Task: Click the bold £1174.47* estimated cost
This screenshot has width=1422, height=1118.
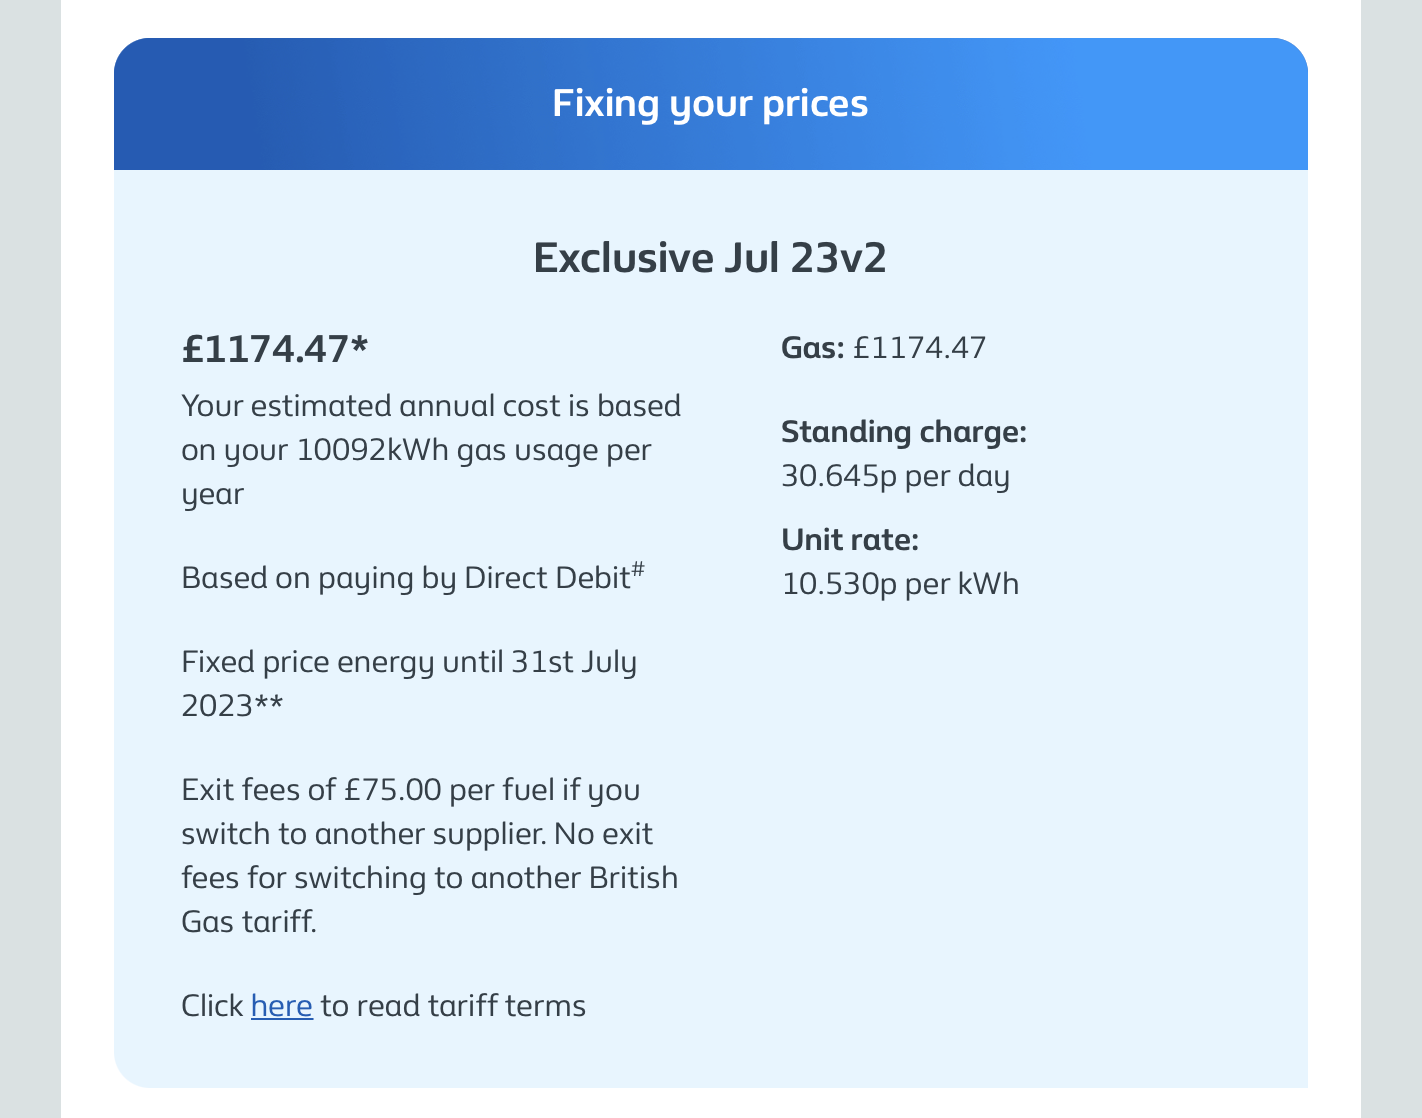Action: click(275, 349)
